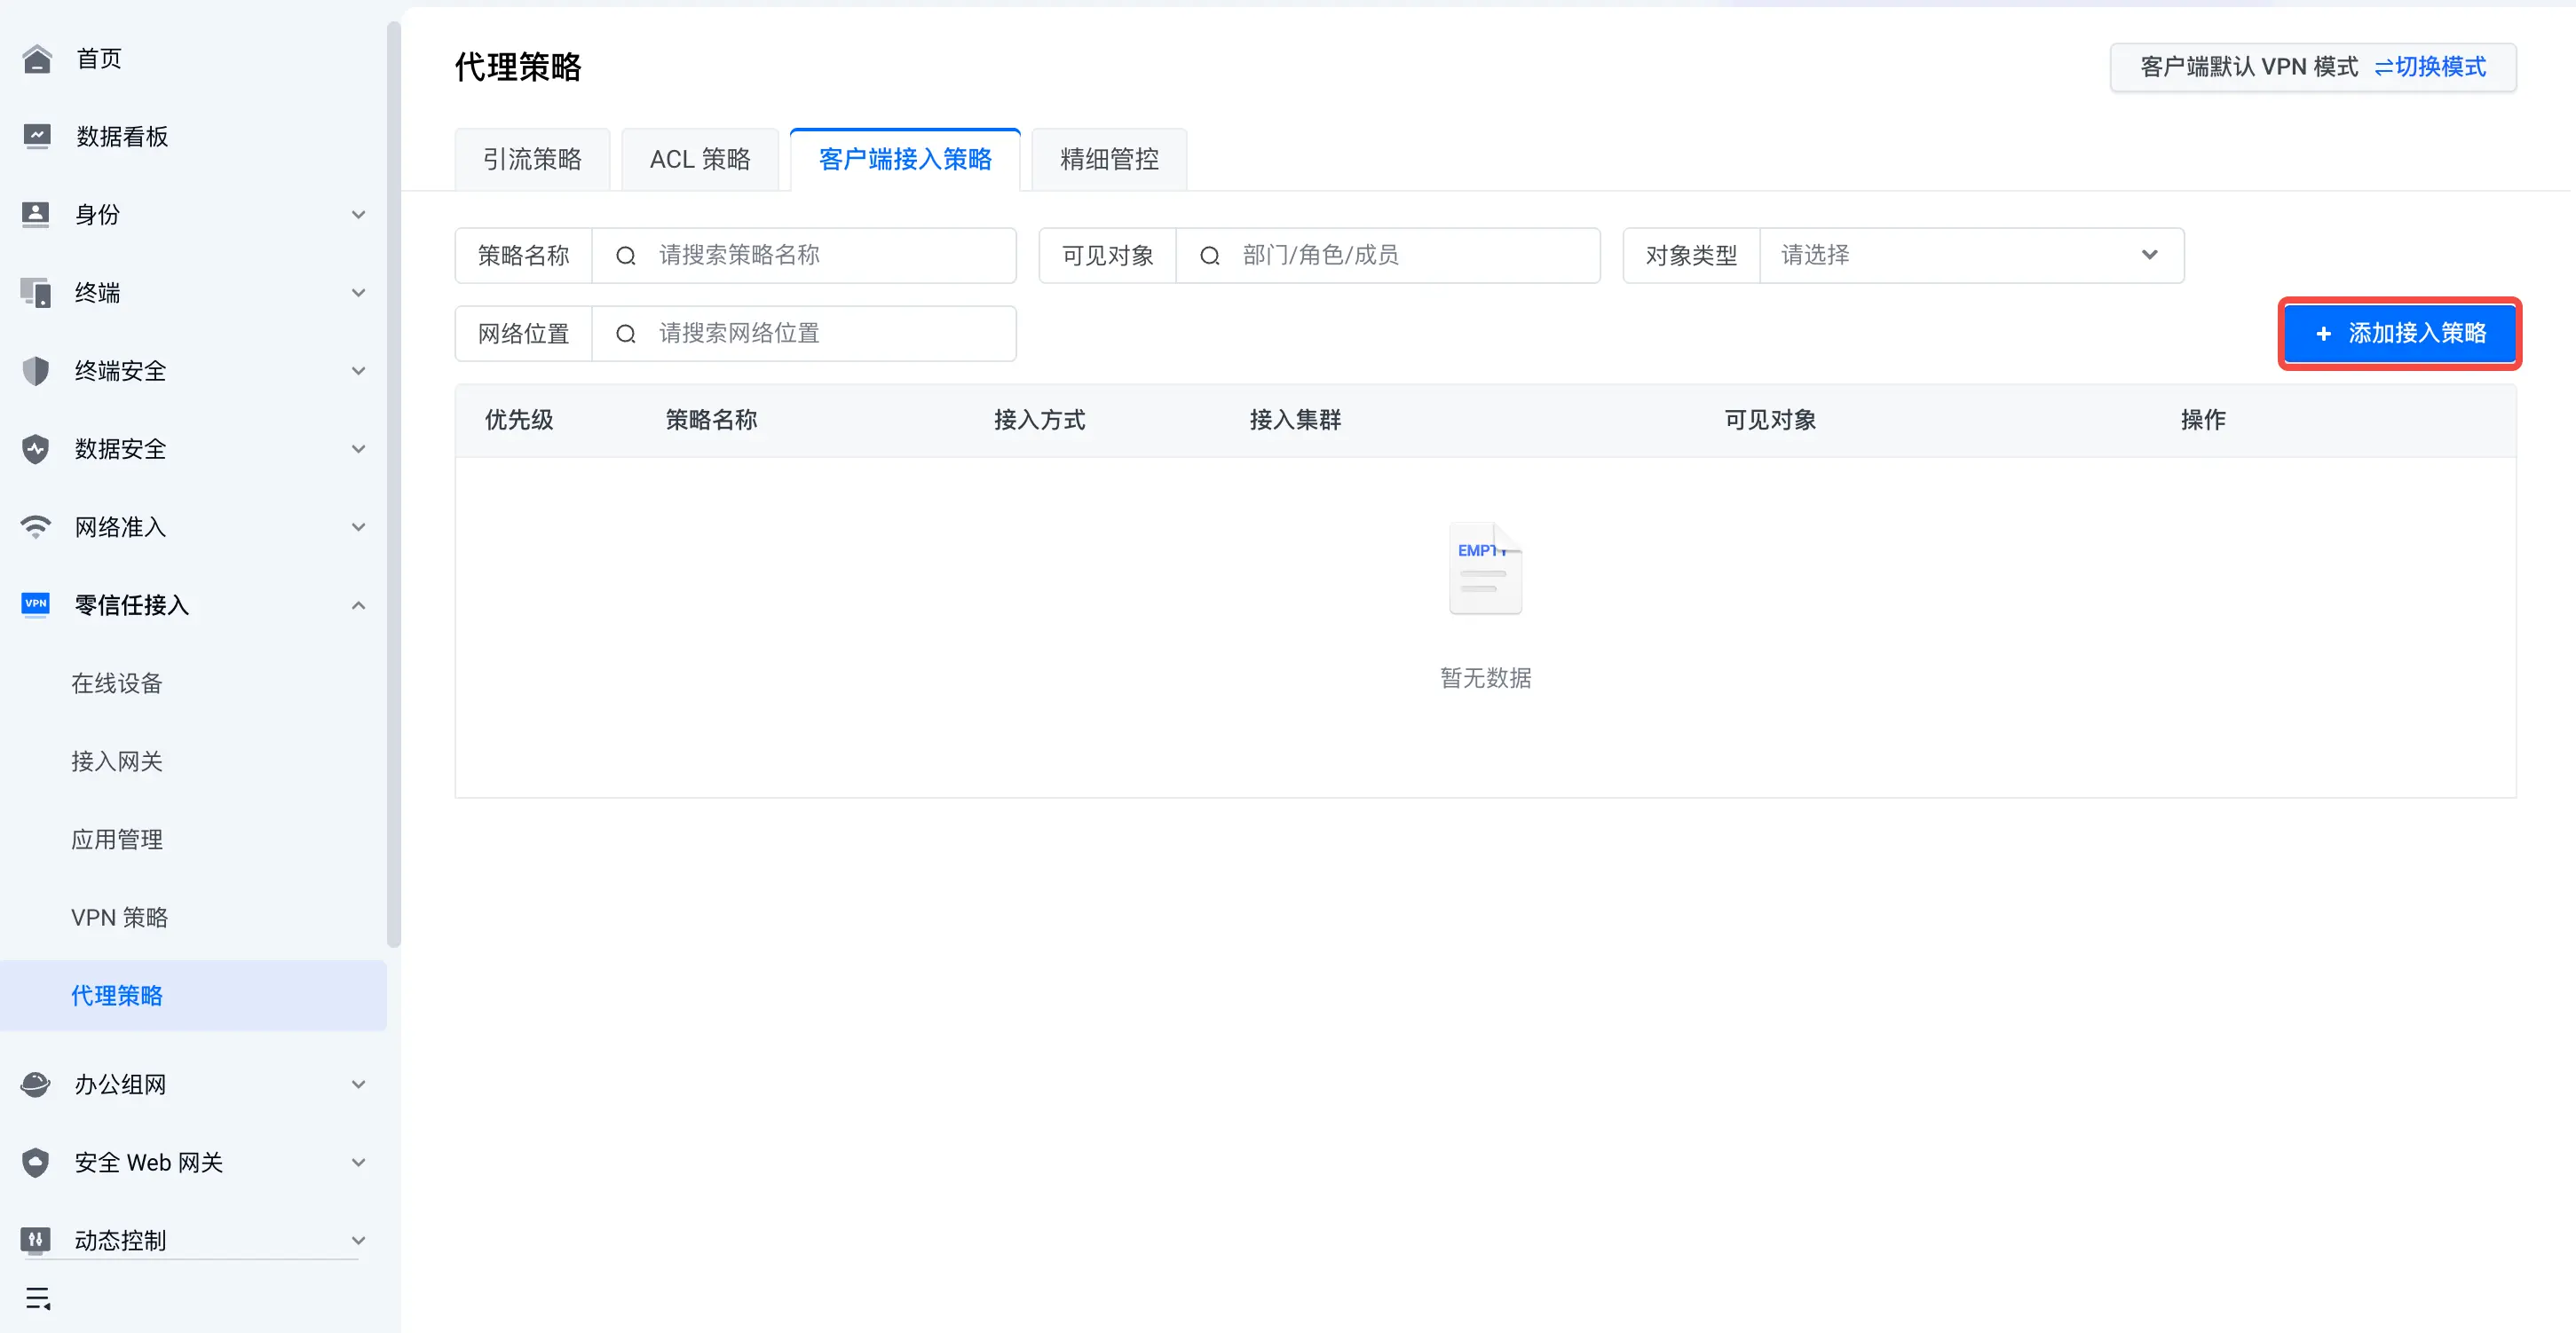Click the 切换模式 link
The width and height of the screenshot is (2576, 1333).
coord(2430,67)
